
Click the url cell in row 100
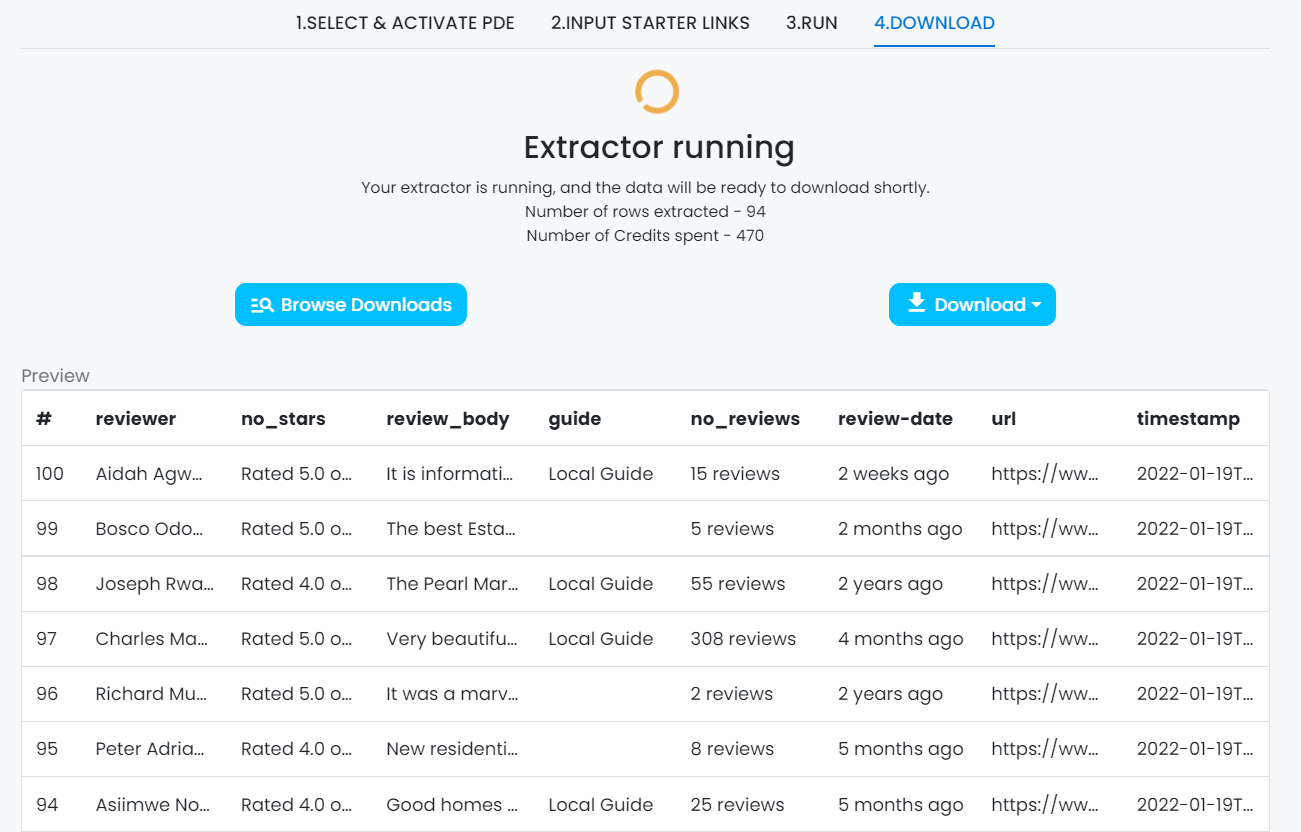(x=1046, y=474)
